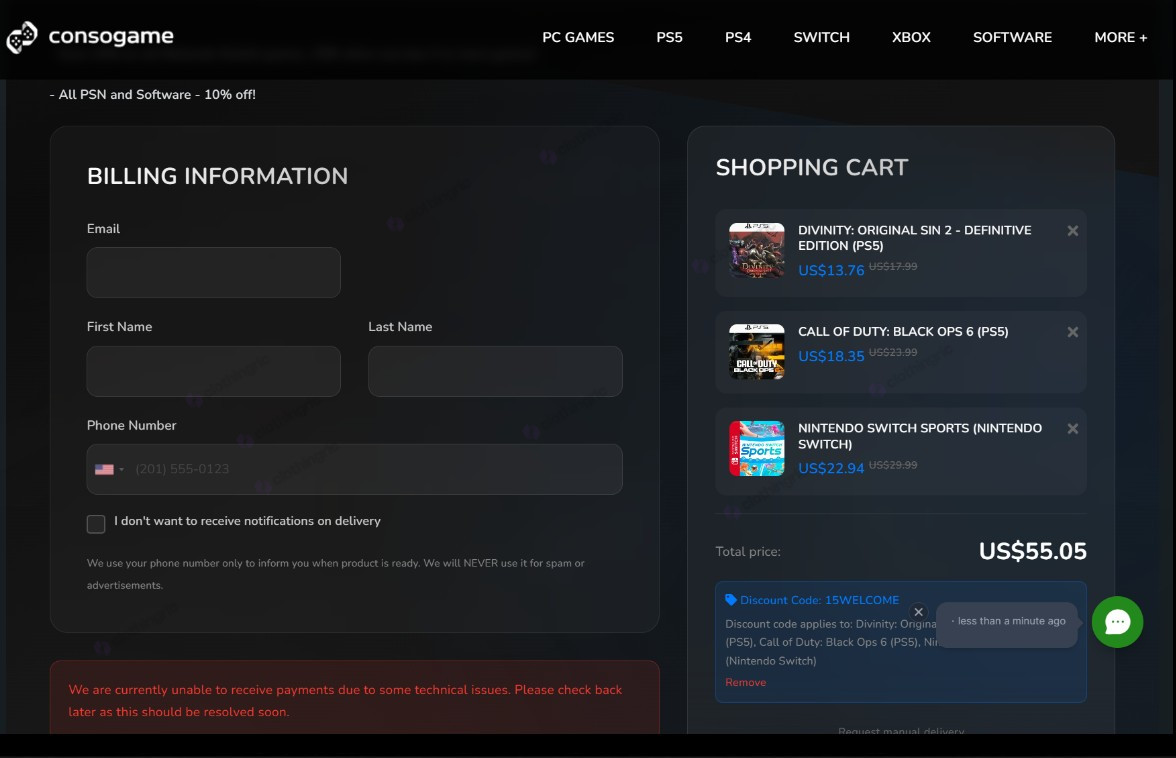
Task: Open the Divinity: Original Sin 2 cover thumbnail
Action: click(757, 250)
